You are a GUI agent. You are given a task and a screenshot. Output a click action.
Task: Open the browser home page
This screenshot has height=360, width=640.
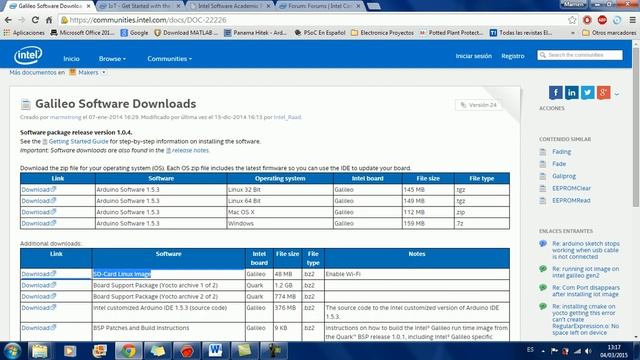[x=49, y=20]
